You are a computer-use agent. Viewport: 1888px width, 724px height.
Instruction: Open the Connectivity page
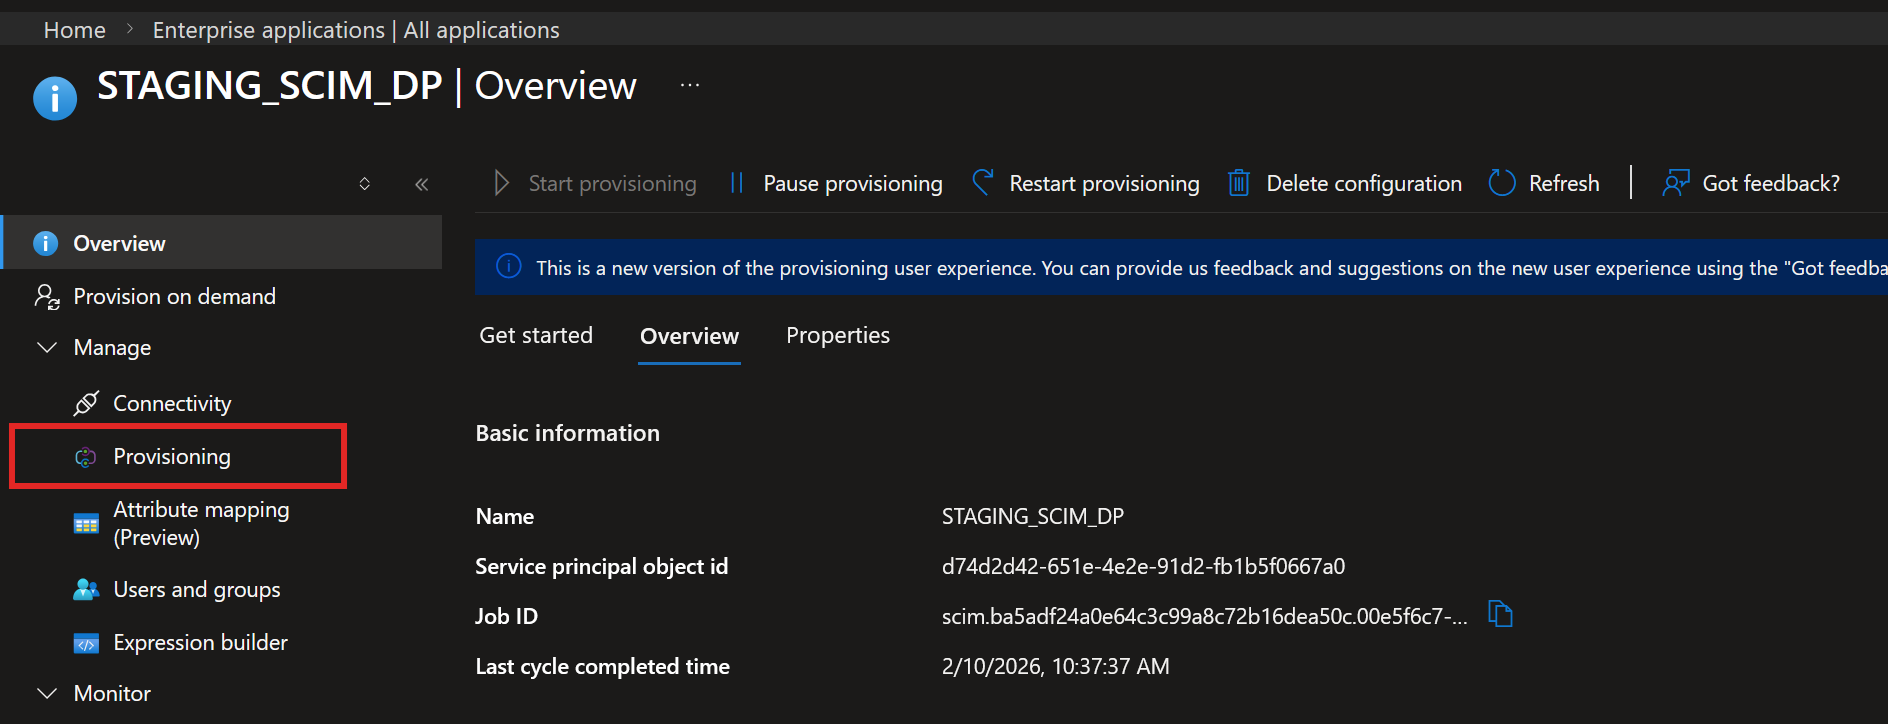[172, 403]
